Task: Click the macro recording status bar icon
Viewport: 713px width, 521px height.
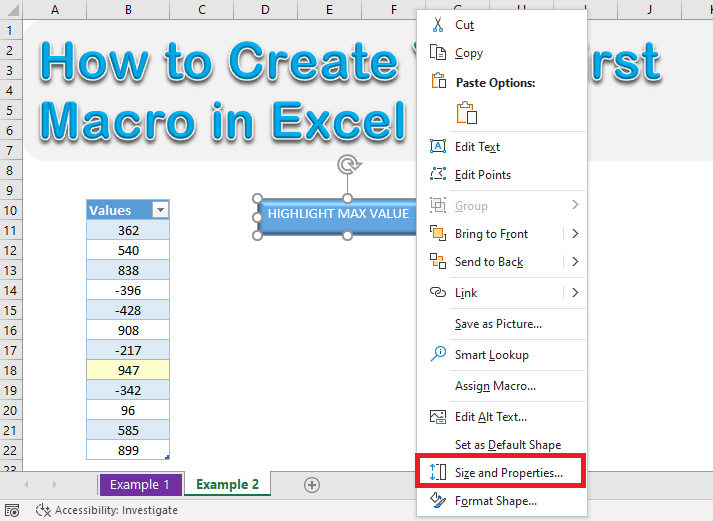Action: [x=12, y=510]
